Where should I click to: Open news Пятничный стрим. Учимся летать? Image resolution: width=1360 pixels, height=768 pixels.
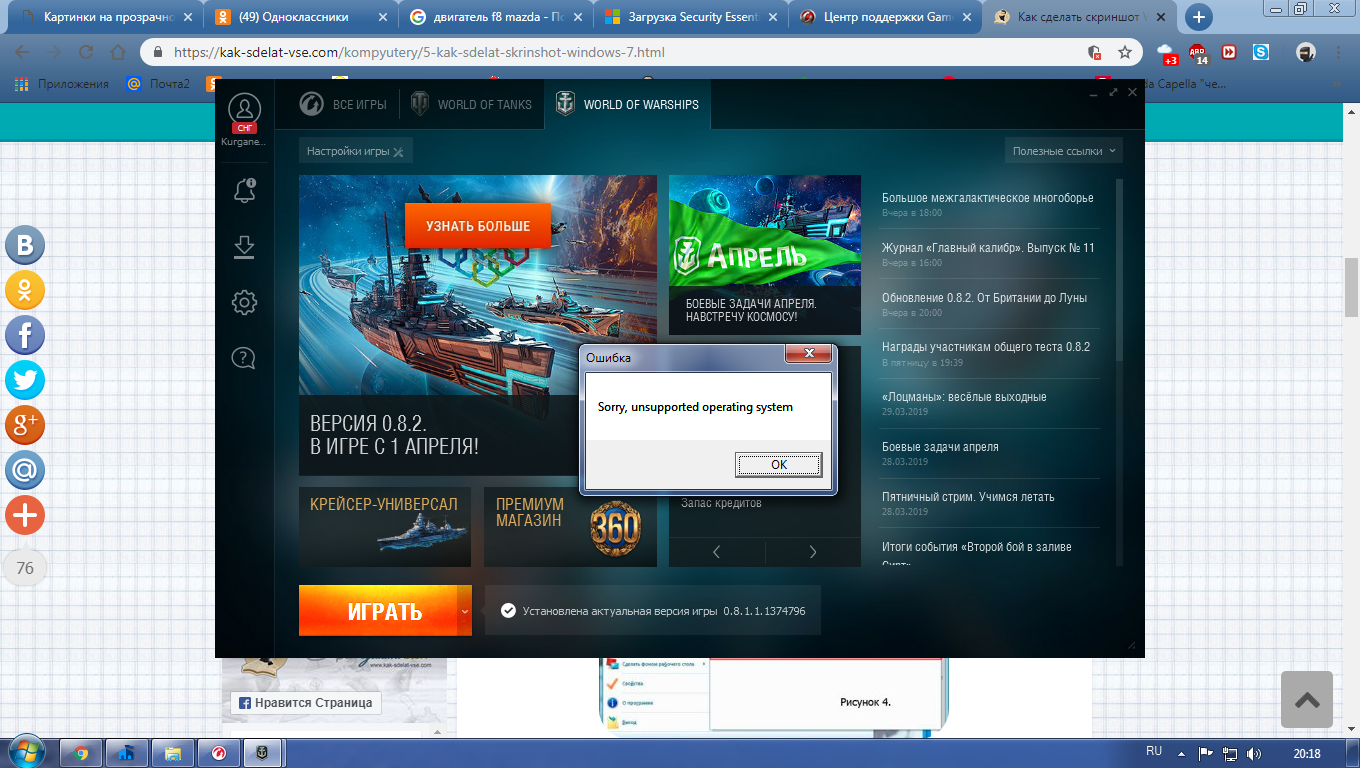[968, 497]
